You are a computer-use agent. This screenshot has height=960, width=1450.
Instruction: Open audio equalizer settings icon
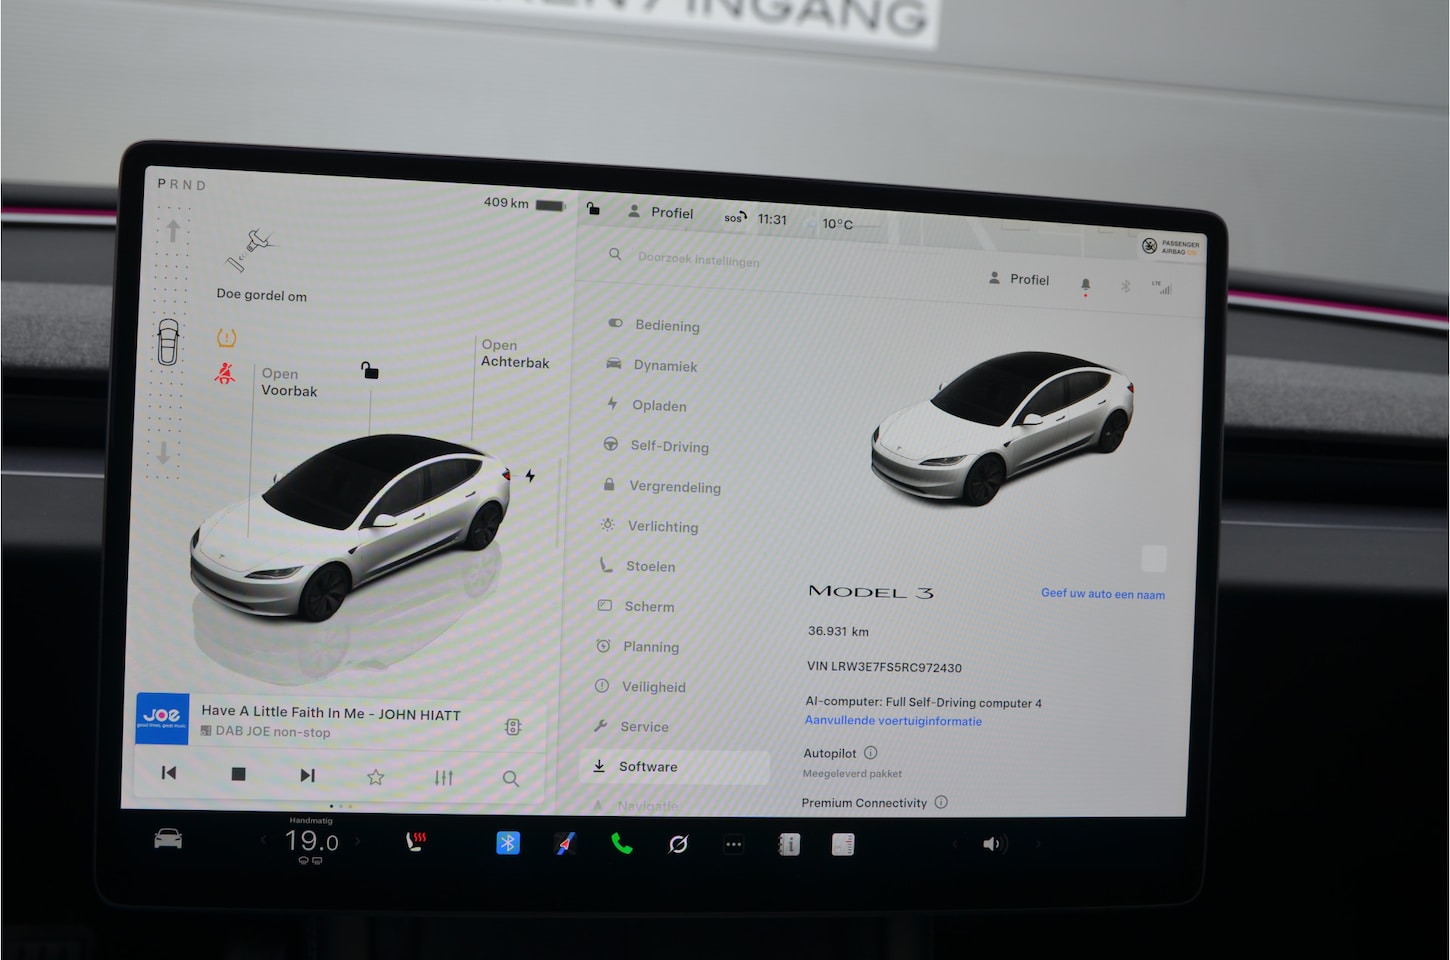click(444, 777)
